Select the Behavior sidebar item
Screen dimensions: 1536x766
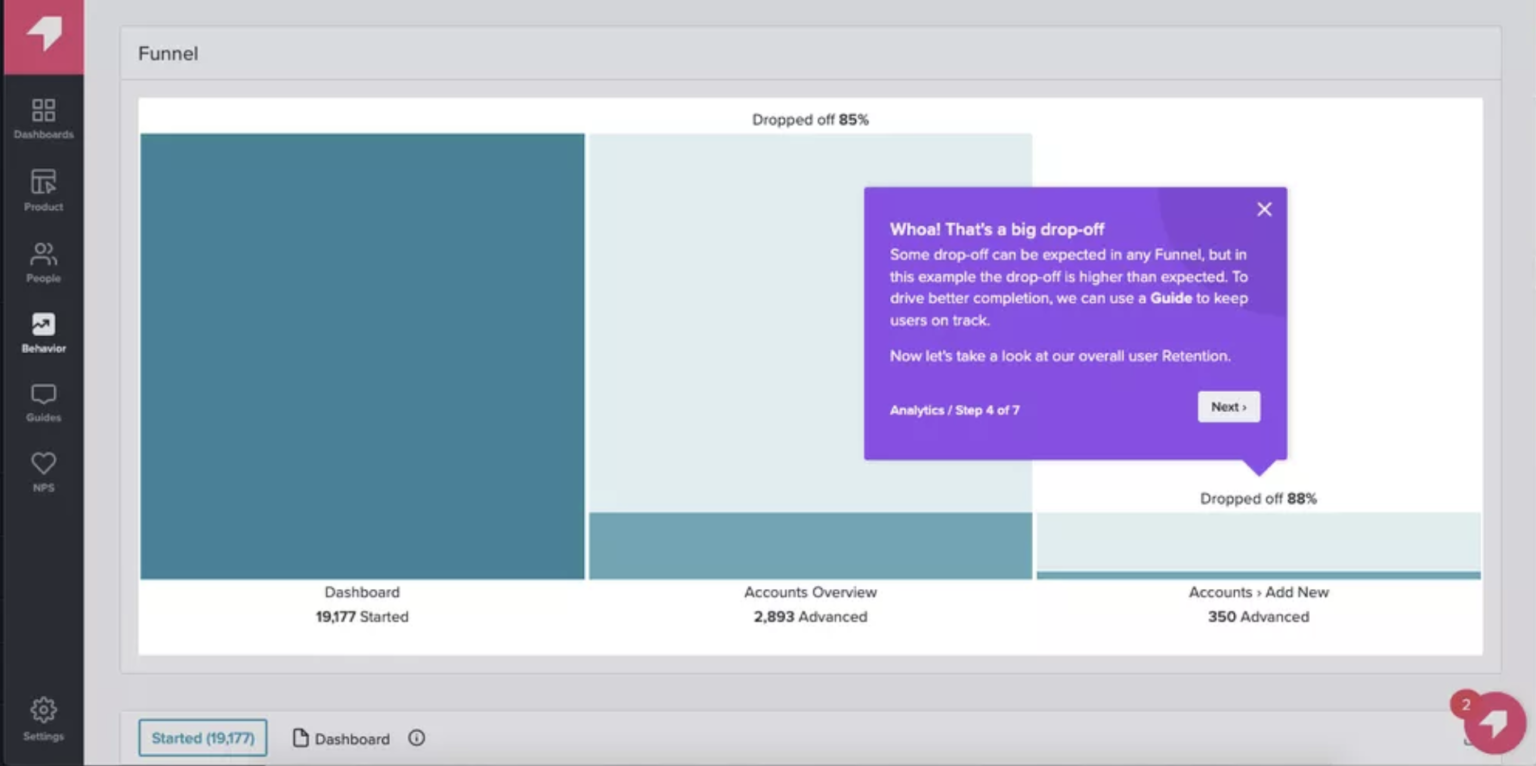[43, 333]
